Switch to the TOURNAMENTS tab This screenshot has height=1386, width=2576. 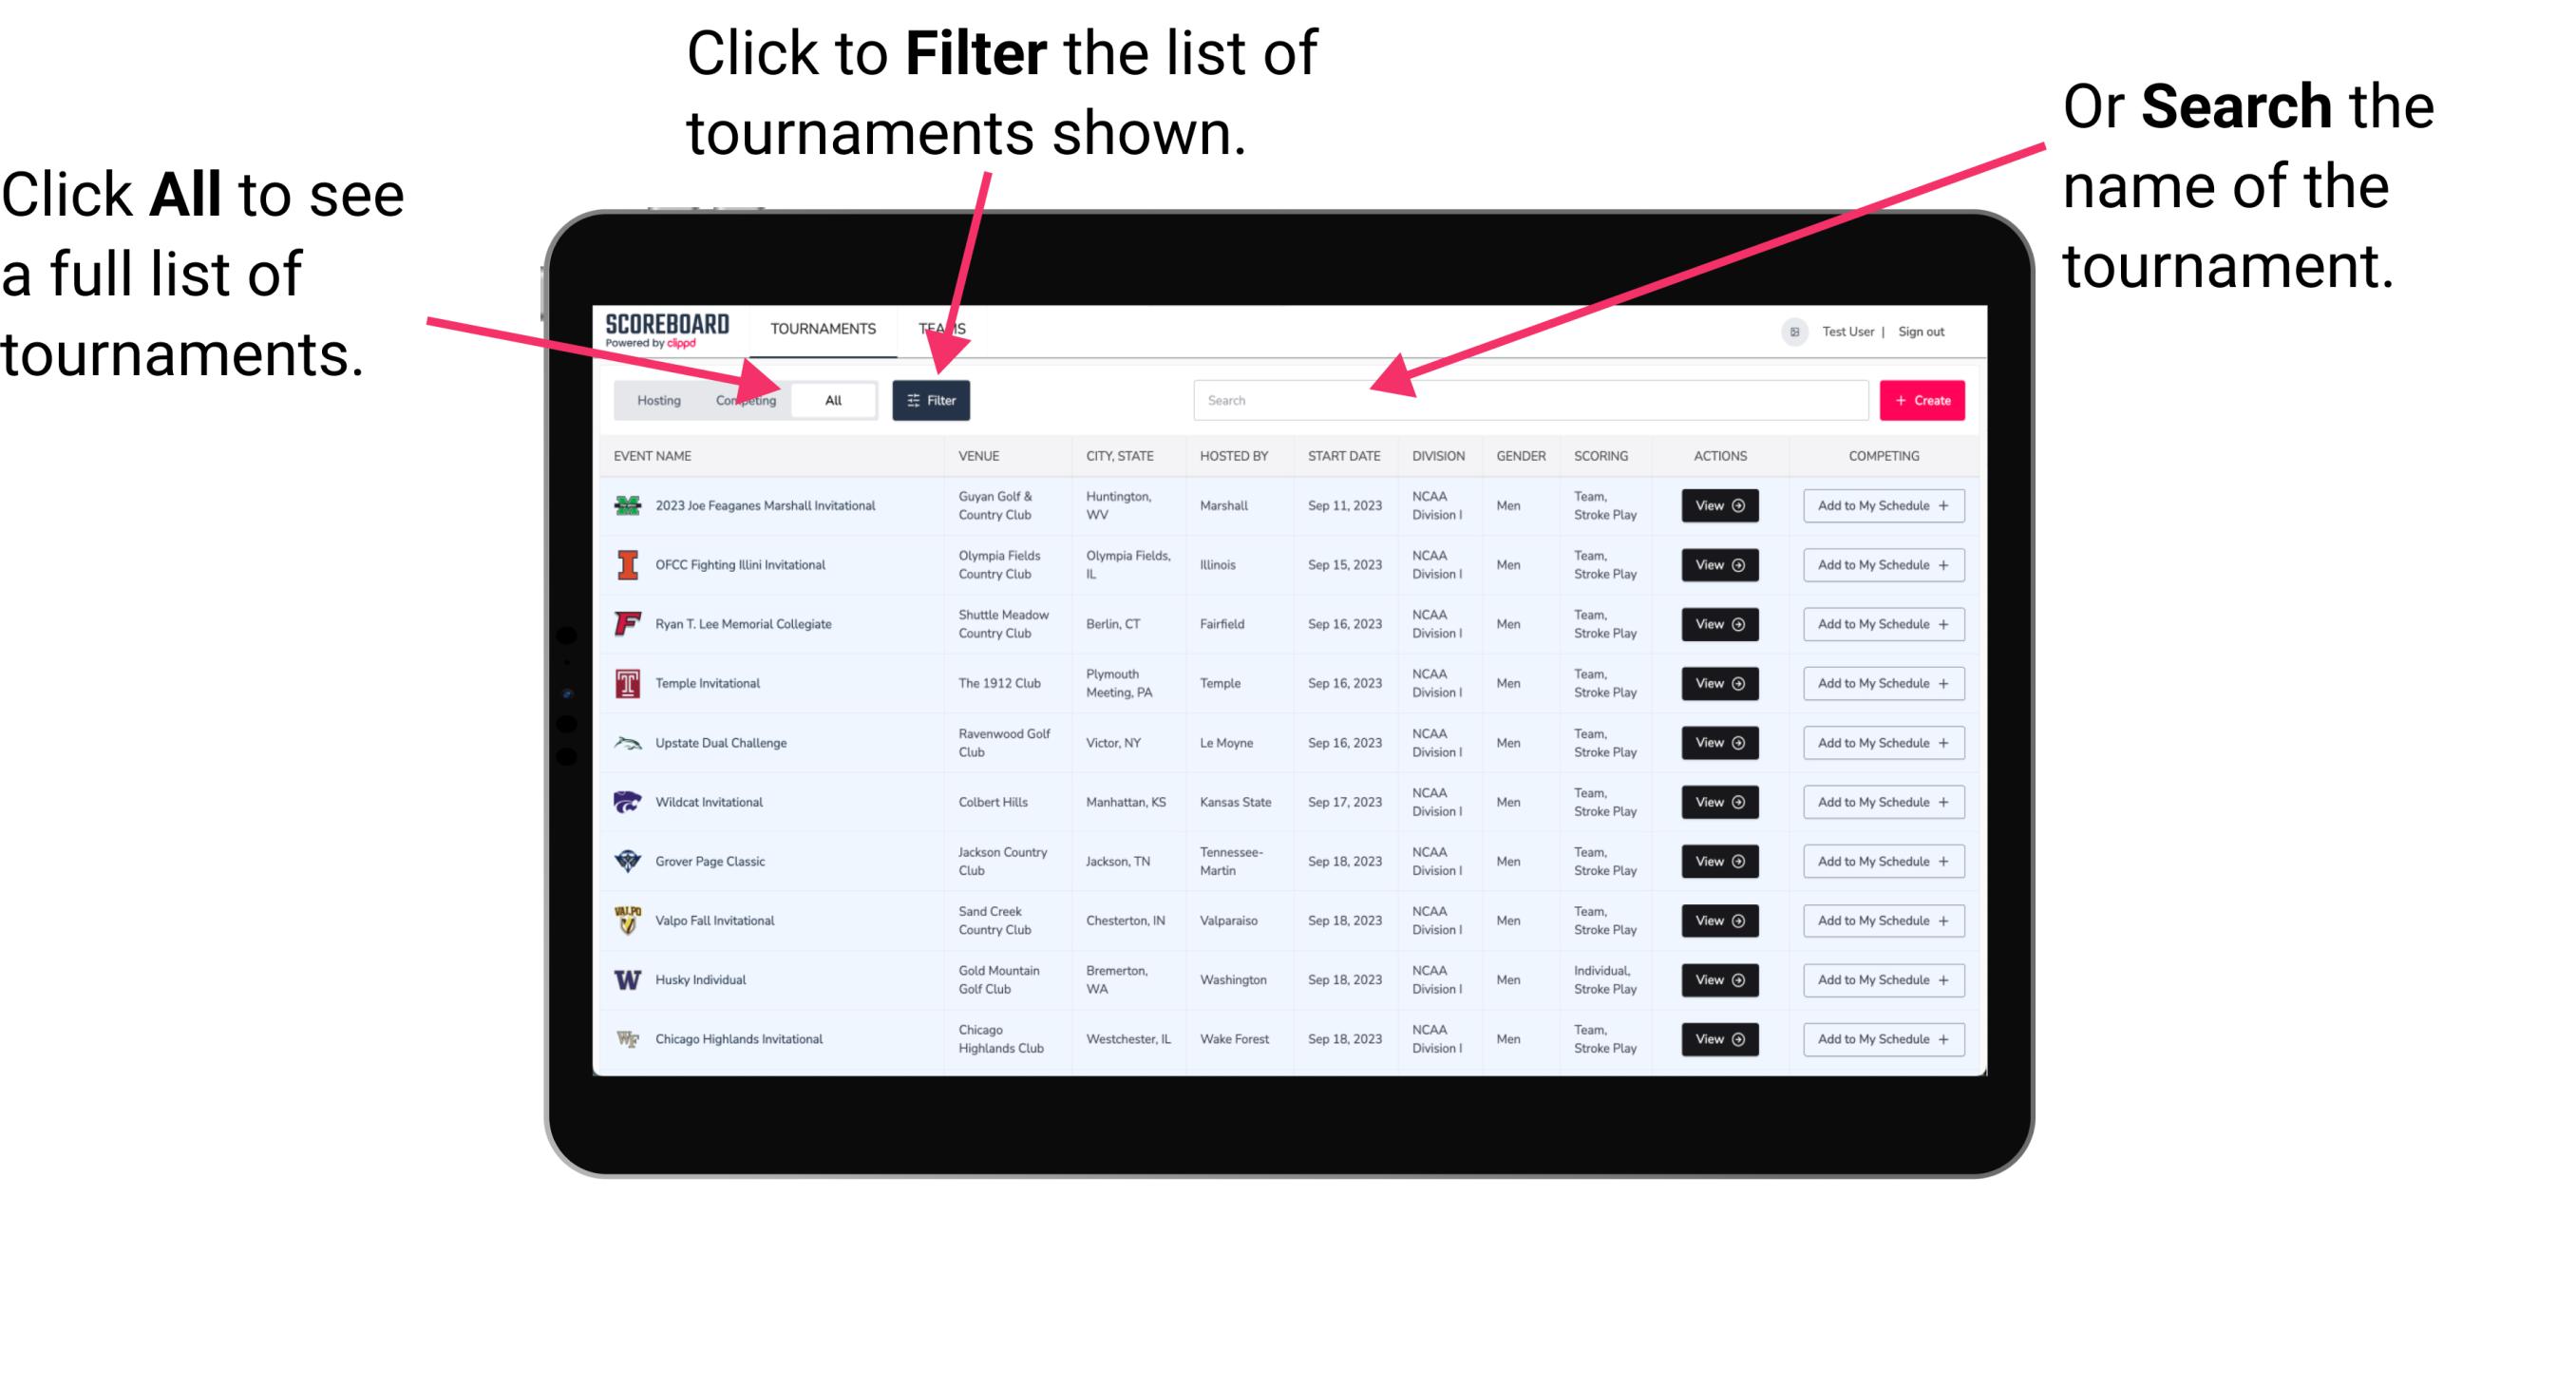(821, 328)
